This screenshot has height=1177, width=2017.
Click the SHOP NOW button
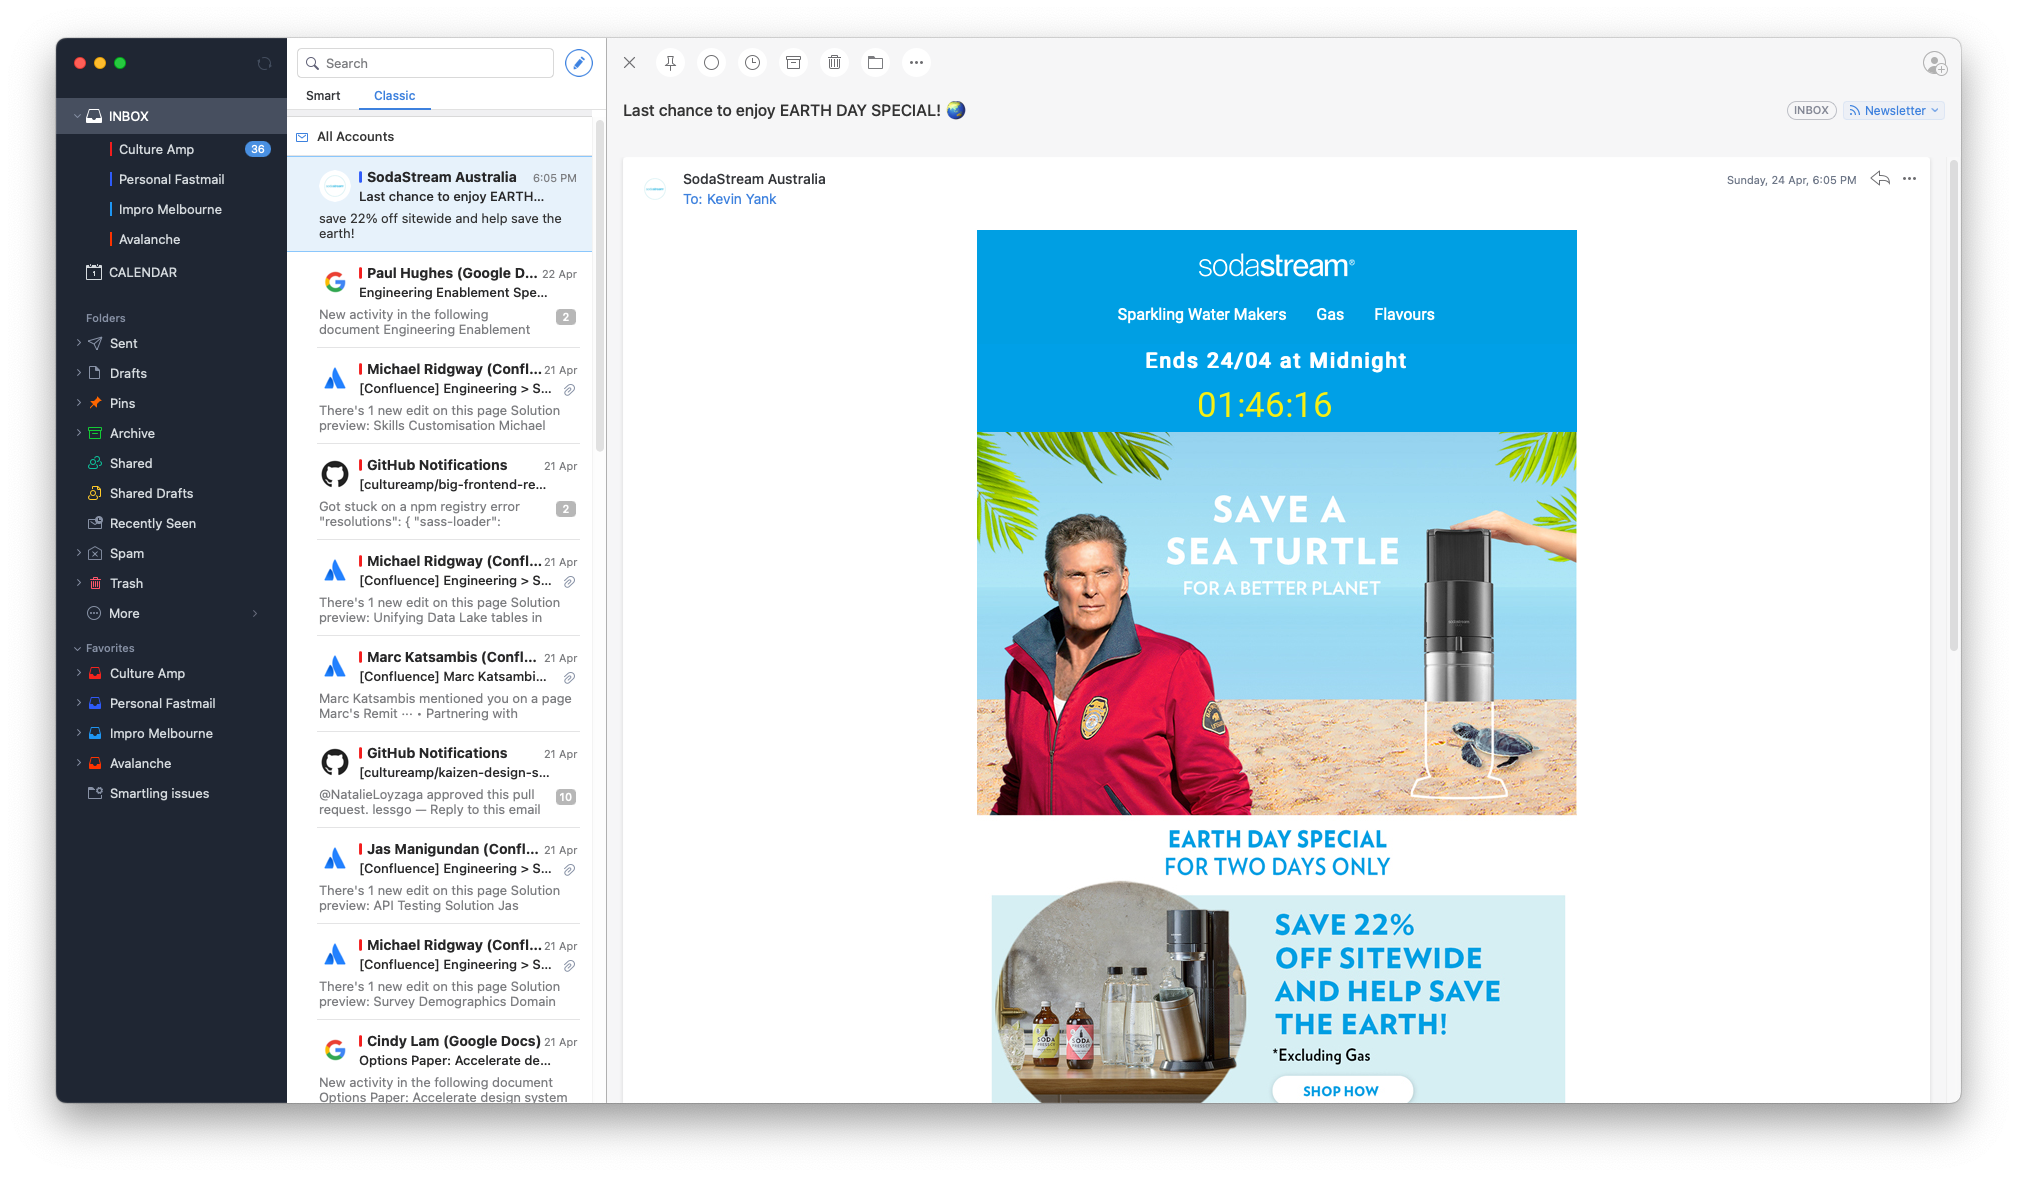tap(1341, 1090)
